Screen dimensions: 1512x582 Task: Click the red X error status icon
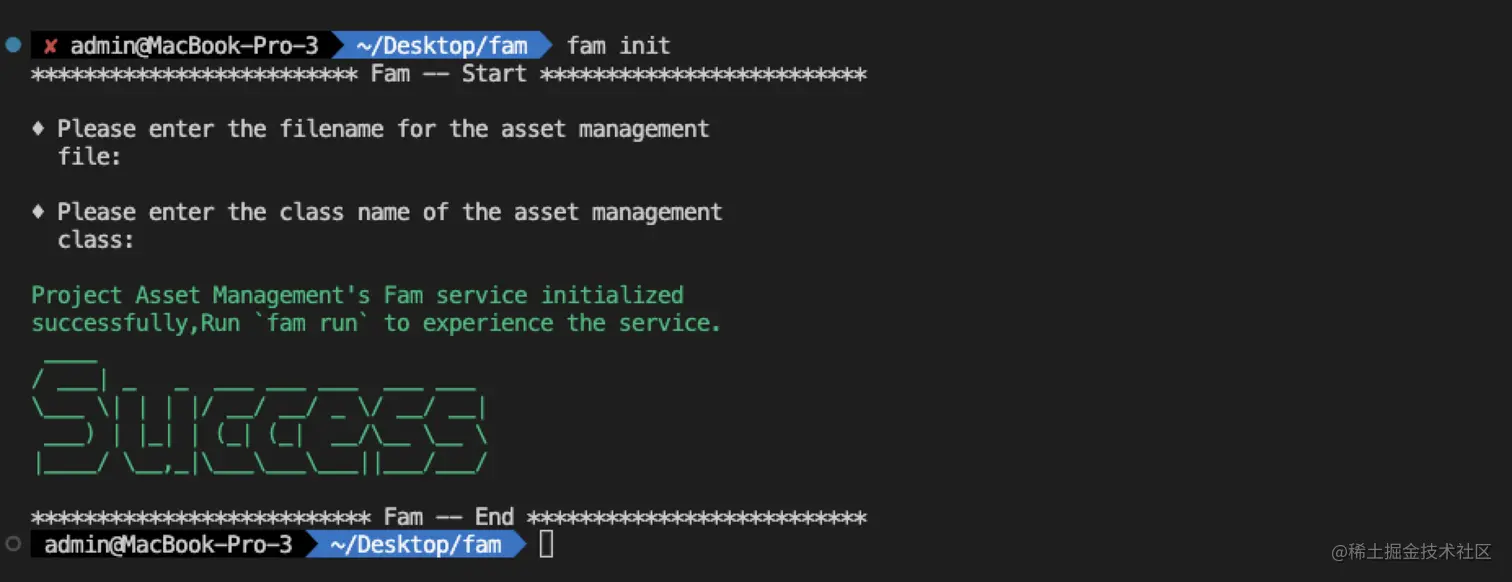(50, 46)
